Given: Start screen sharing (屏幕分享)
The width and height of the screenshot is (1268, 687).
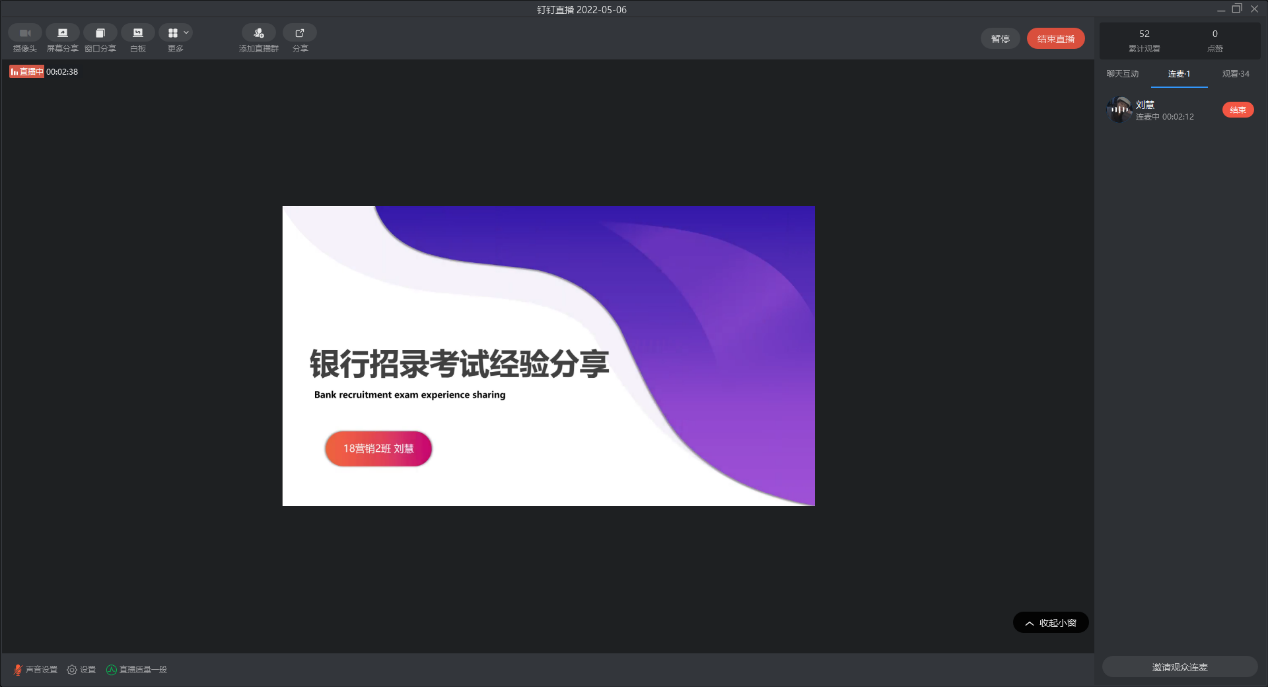Looking at the screenshot, I should click(x=62, y=33).
